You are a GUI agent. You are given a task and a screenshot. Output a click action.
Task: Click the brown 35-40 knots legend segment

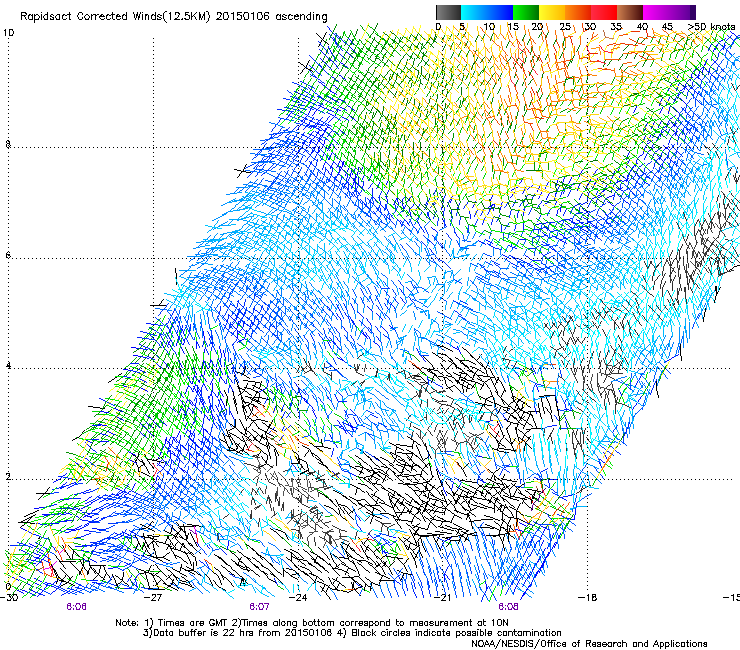coord(630,12)
